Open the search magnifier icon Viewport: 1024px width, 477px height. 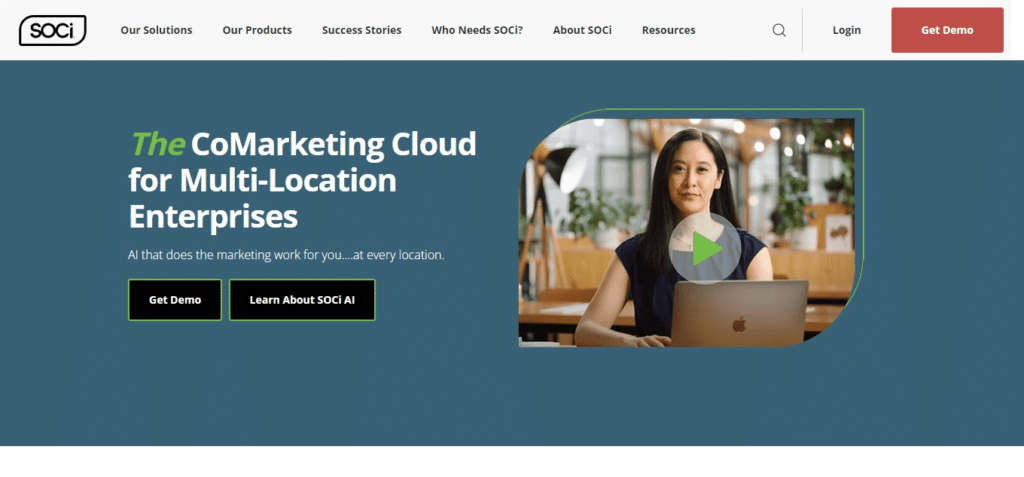(779, 30)
